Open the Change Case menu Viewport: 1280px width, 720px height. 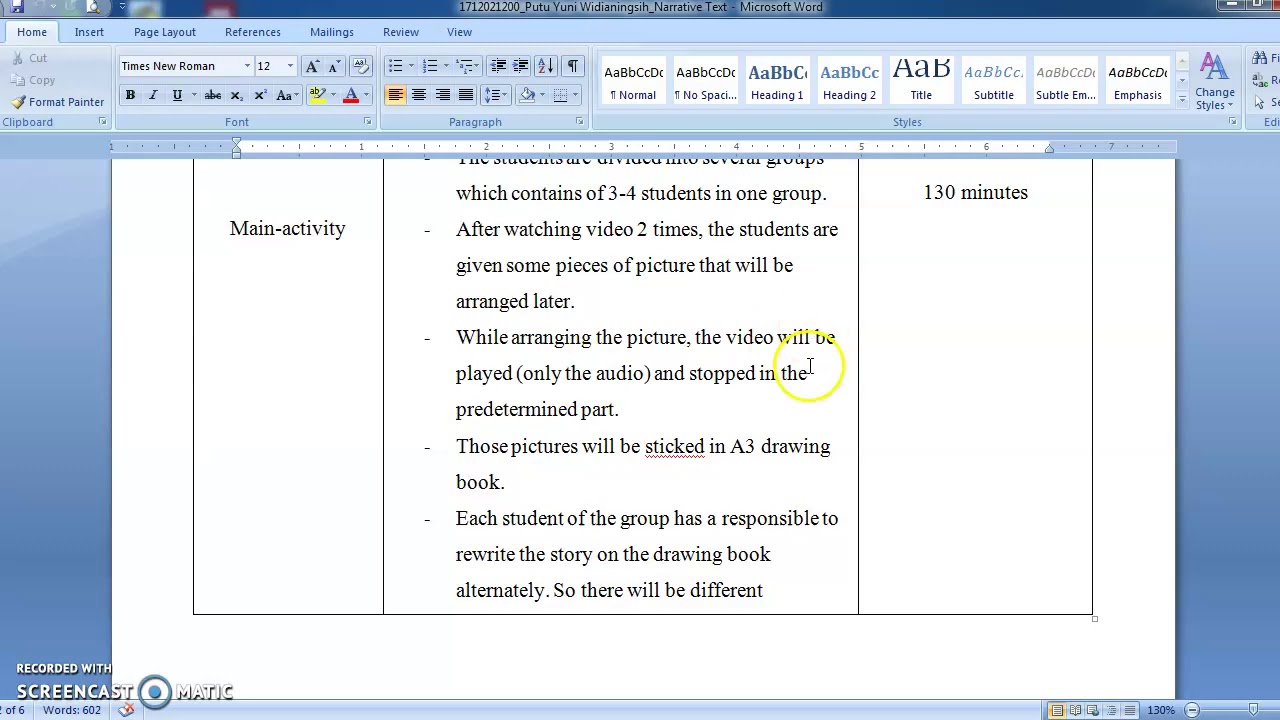tap(285, 95)
